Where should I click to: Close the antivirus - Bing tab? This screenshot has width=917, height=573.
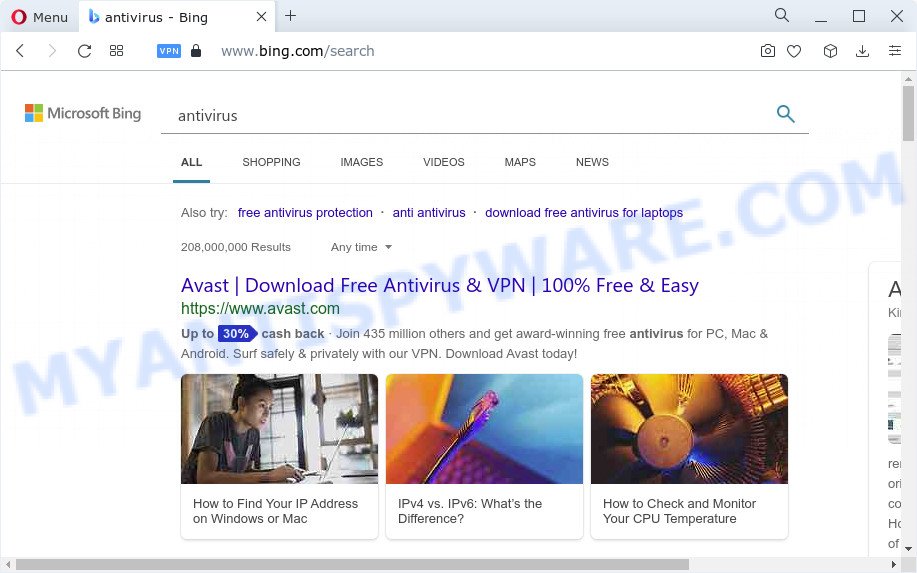pyautogui.click(x=261, y=17)
